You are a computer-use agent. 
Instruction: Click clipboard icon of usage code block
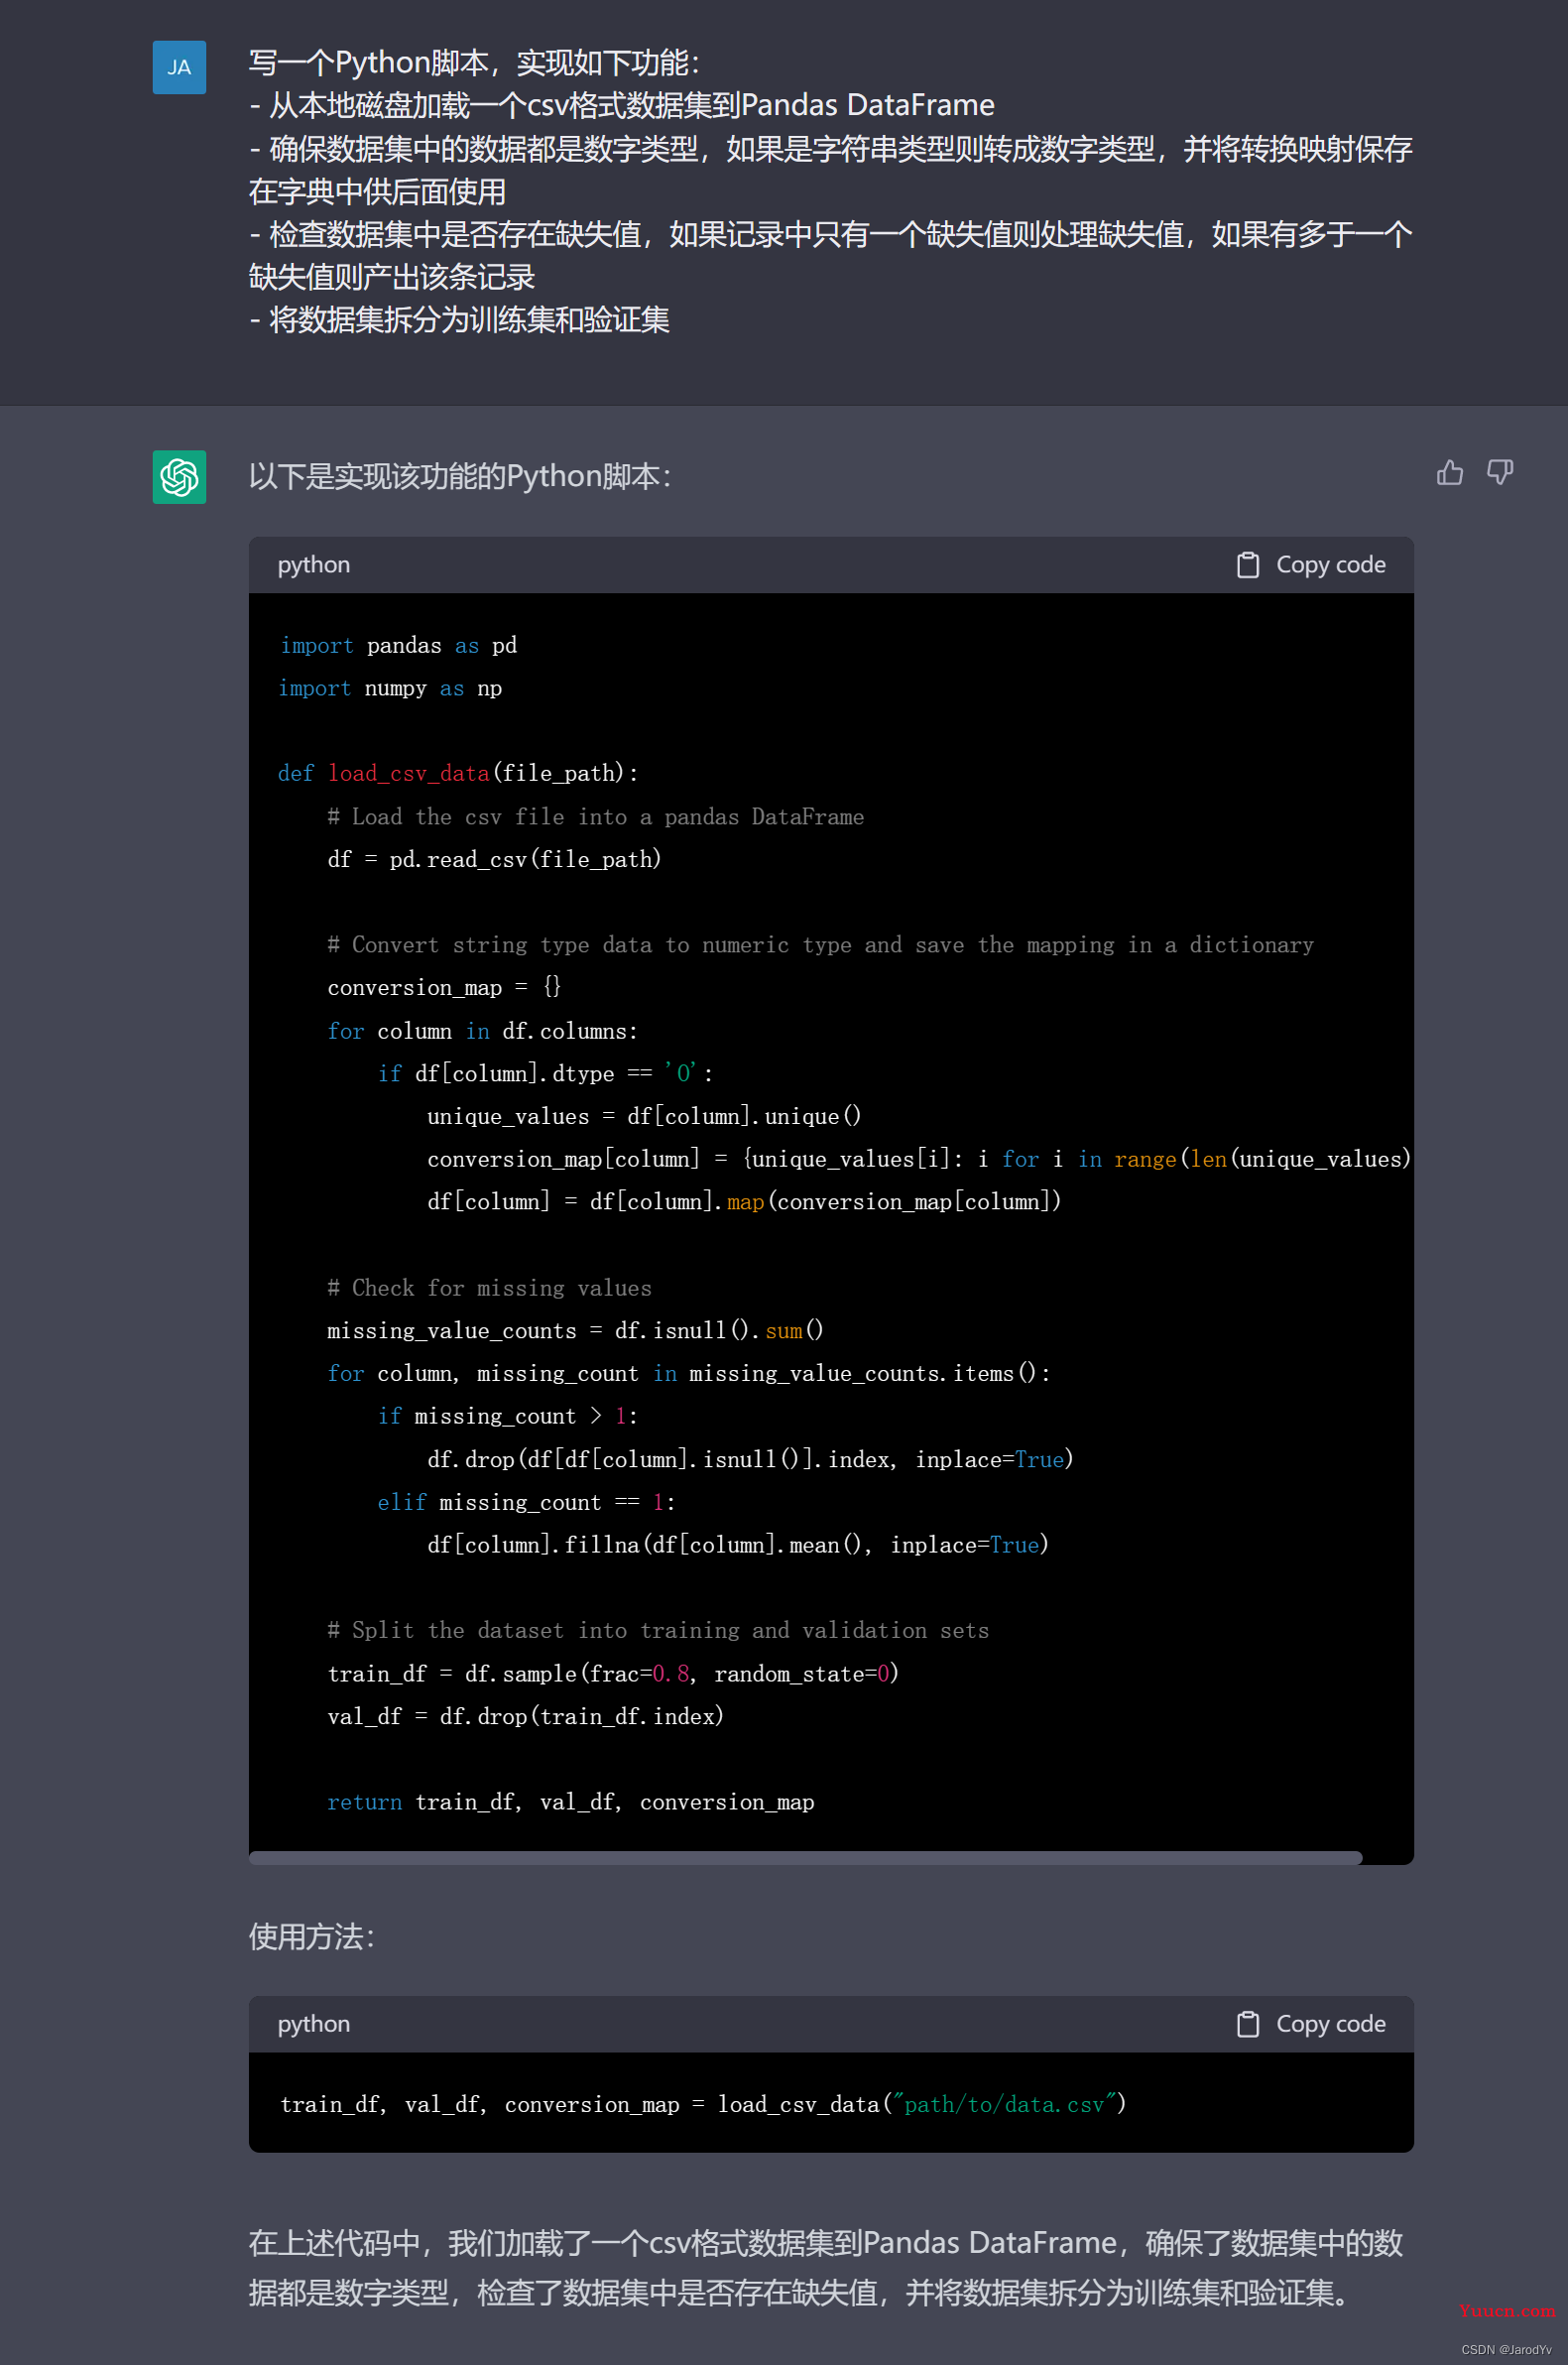[1247, 2024]
